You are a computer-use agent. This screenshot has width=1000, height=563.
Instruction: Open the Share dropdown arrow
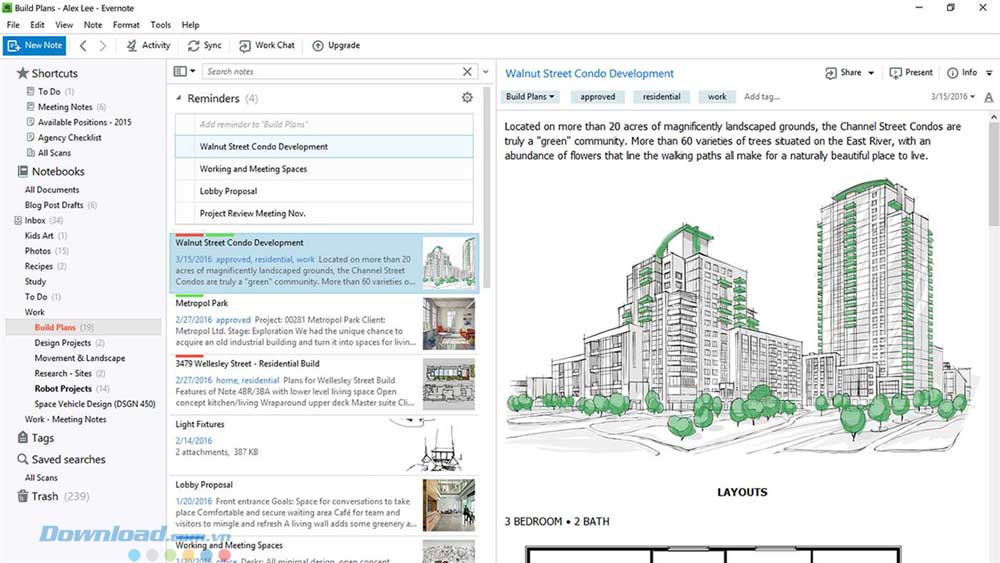pos(871,73)
